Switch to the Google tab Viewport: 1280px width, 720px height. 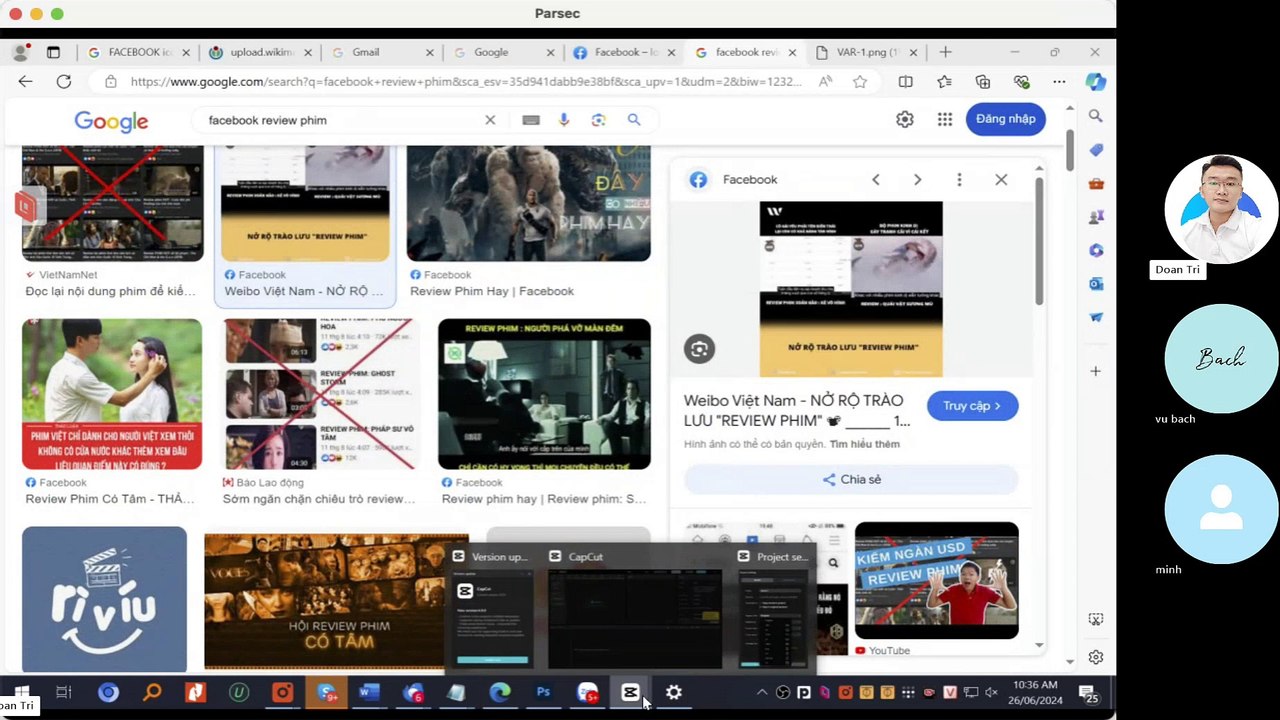[x=502, y=52]
